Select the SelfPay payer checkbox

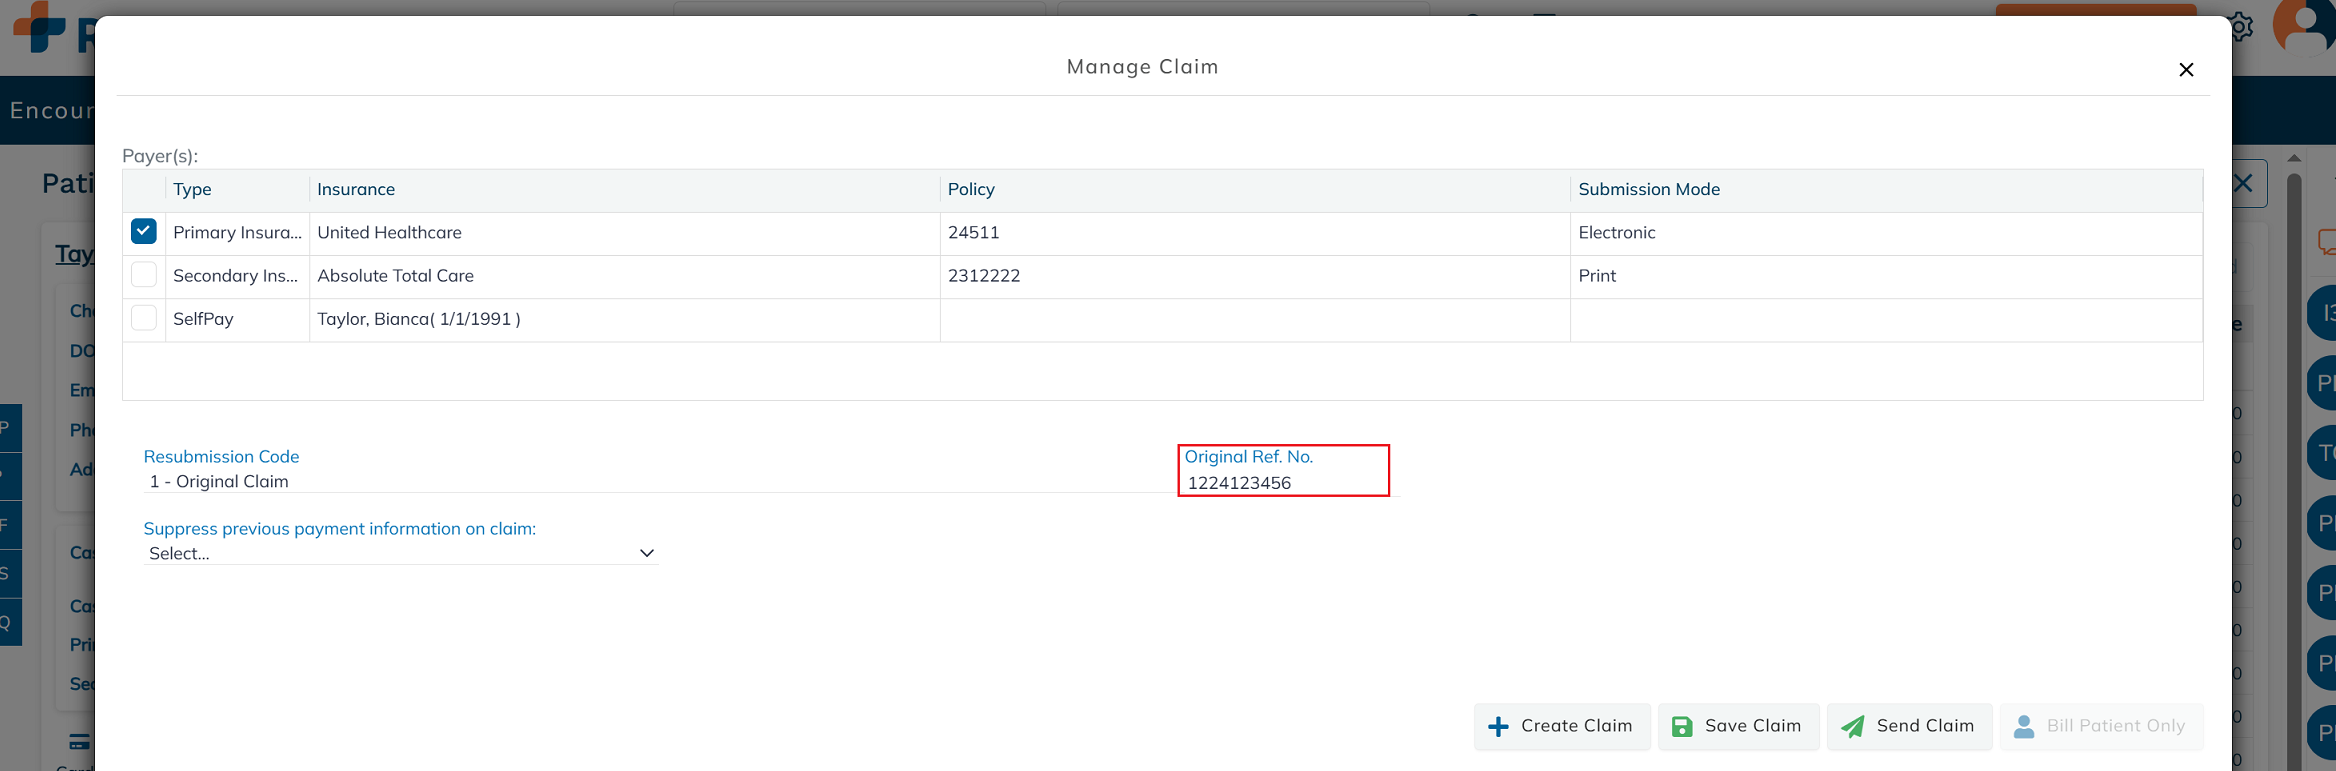pos(144,318)
